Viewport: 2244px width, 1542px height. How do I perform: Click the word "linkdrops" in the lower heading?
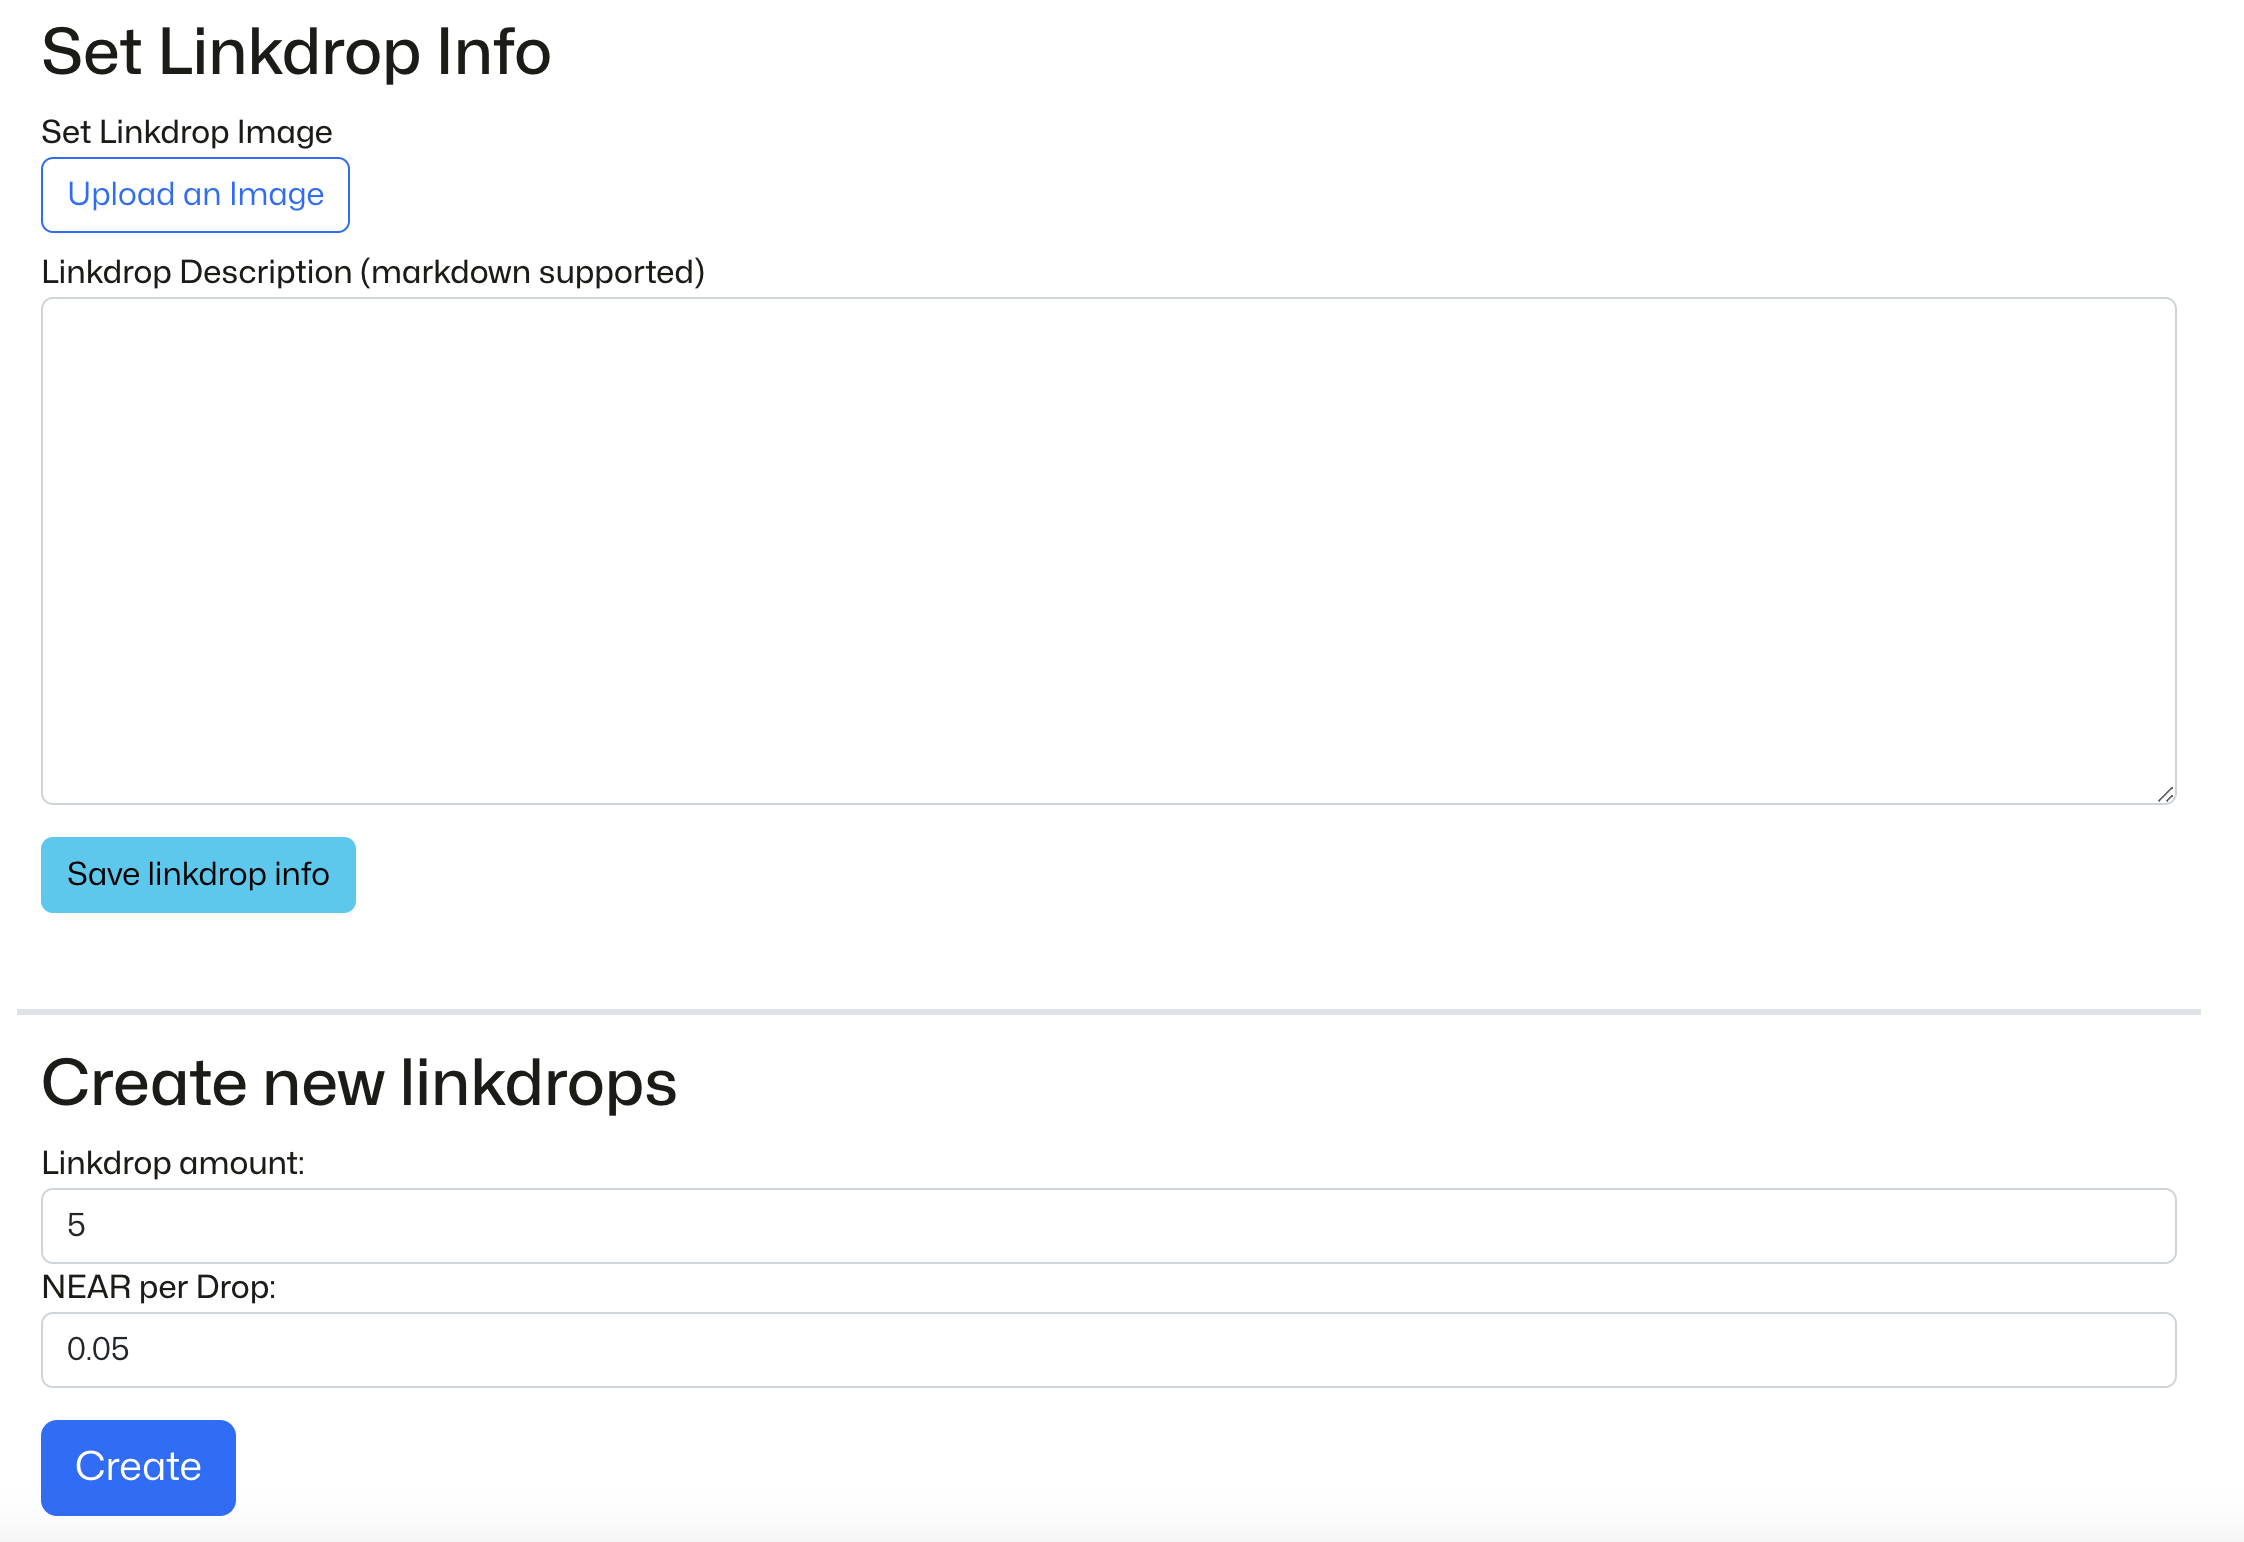point(539,1083)
